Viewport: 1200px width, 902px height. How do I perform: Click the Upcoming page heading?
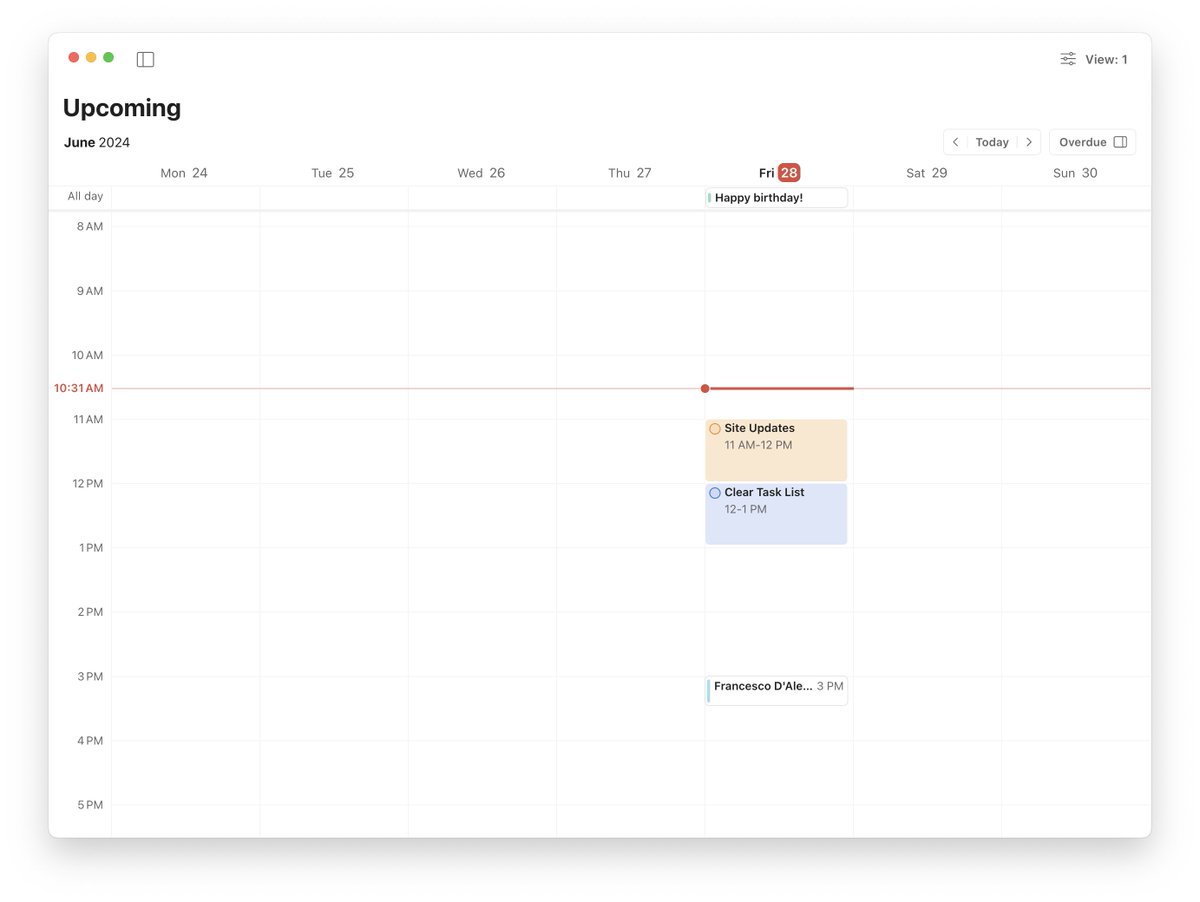tap(121, 107)
